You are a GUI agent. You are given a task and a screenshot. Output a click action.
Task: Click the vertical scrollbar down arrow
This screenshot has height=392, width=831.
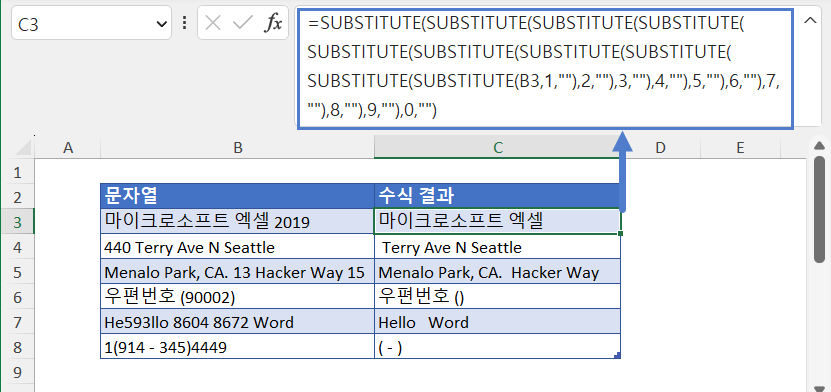pos(819,388)
